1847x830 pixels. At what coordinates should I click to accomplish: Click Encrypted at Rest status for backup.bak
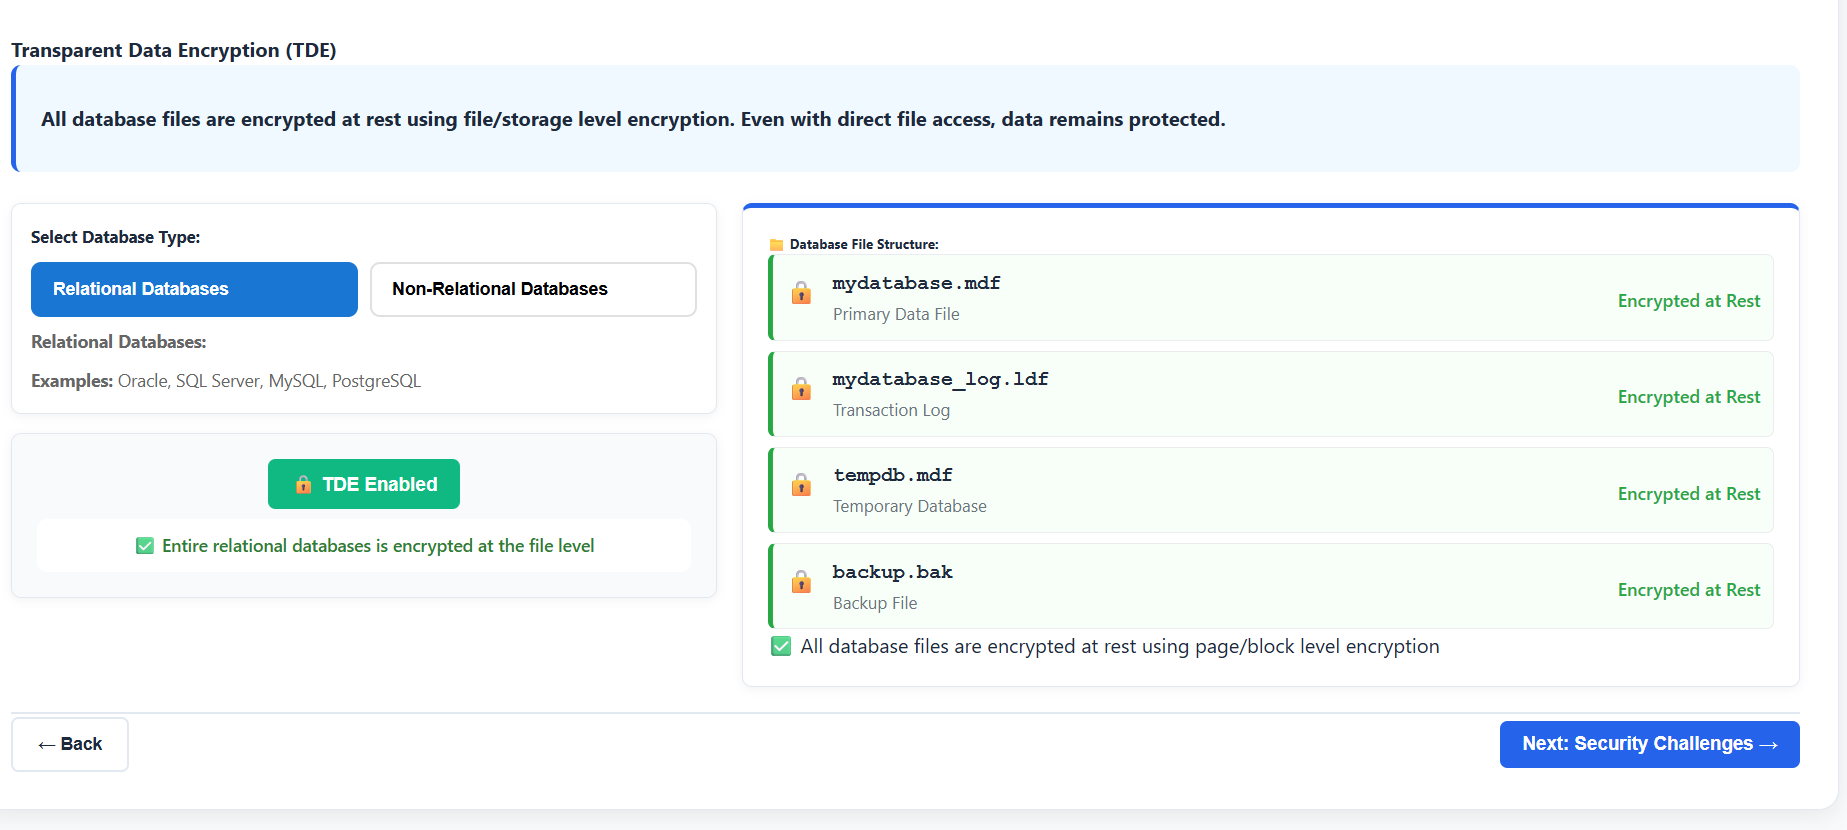coord(1688,590)
